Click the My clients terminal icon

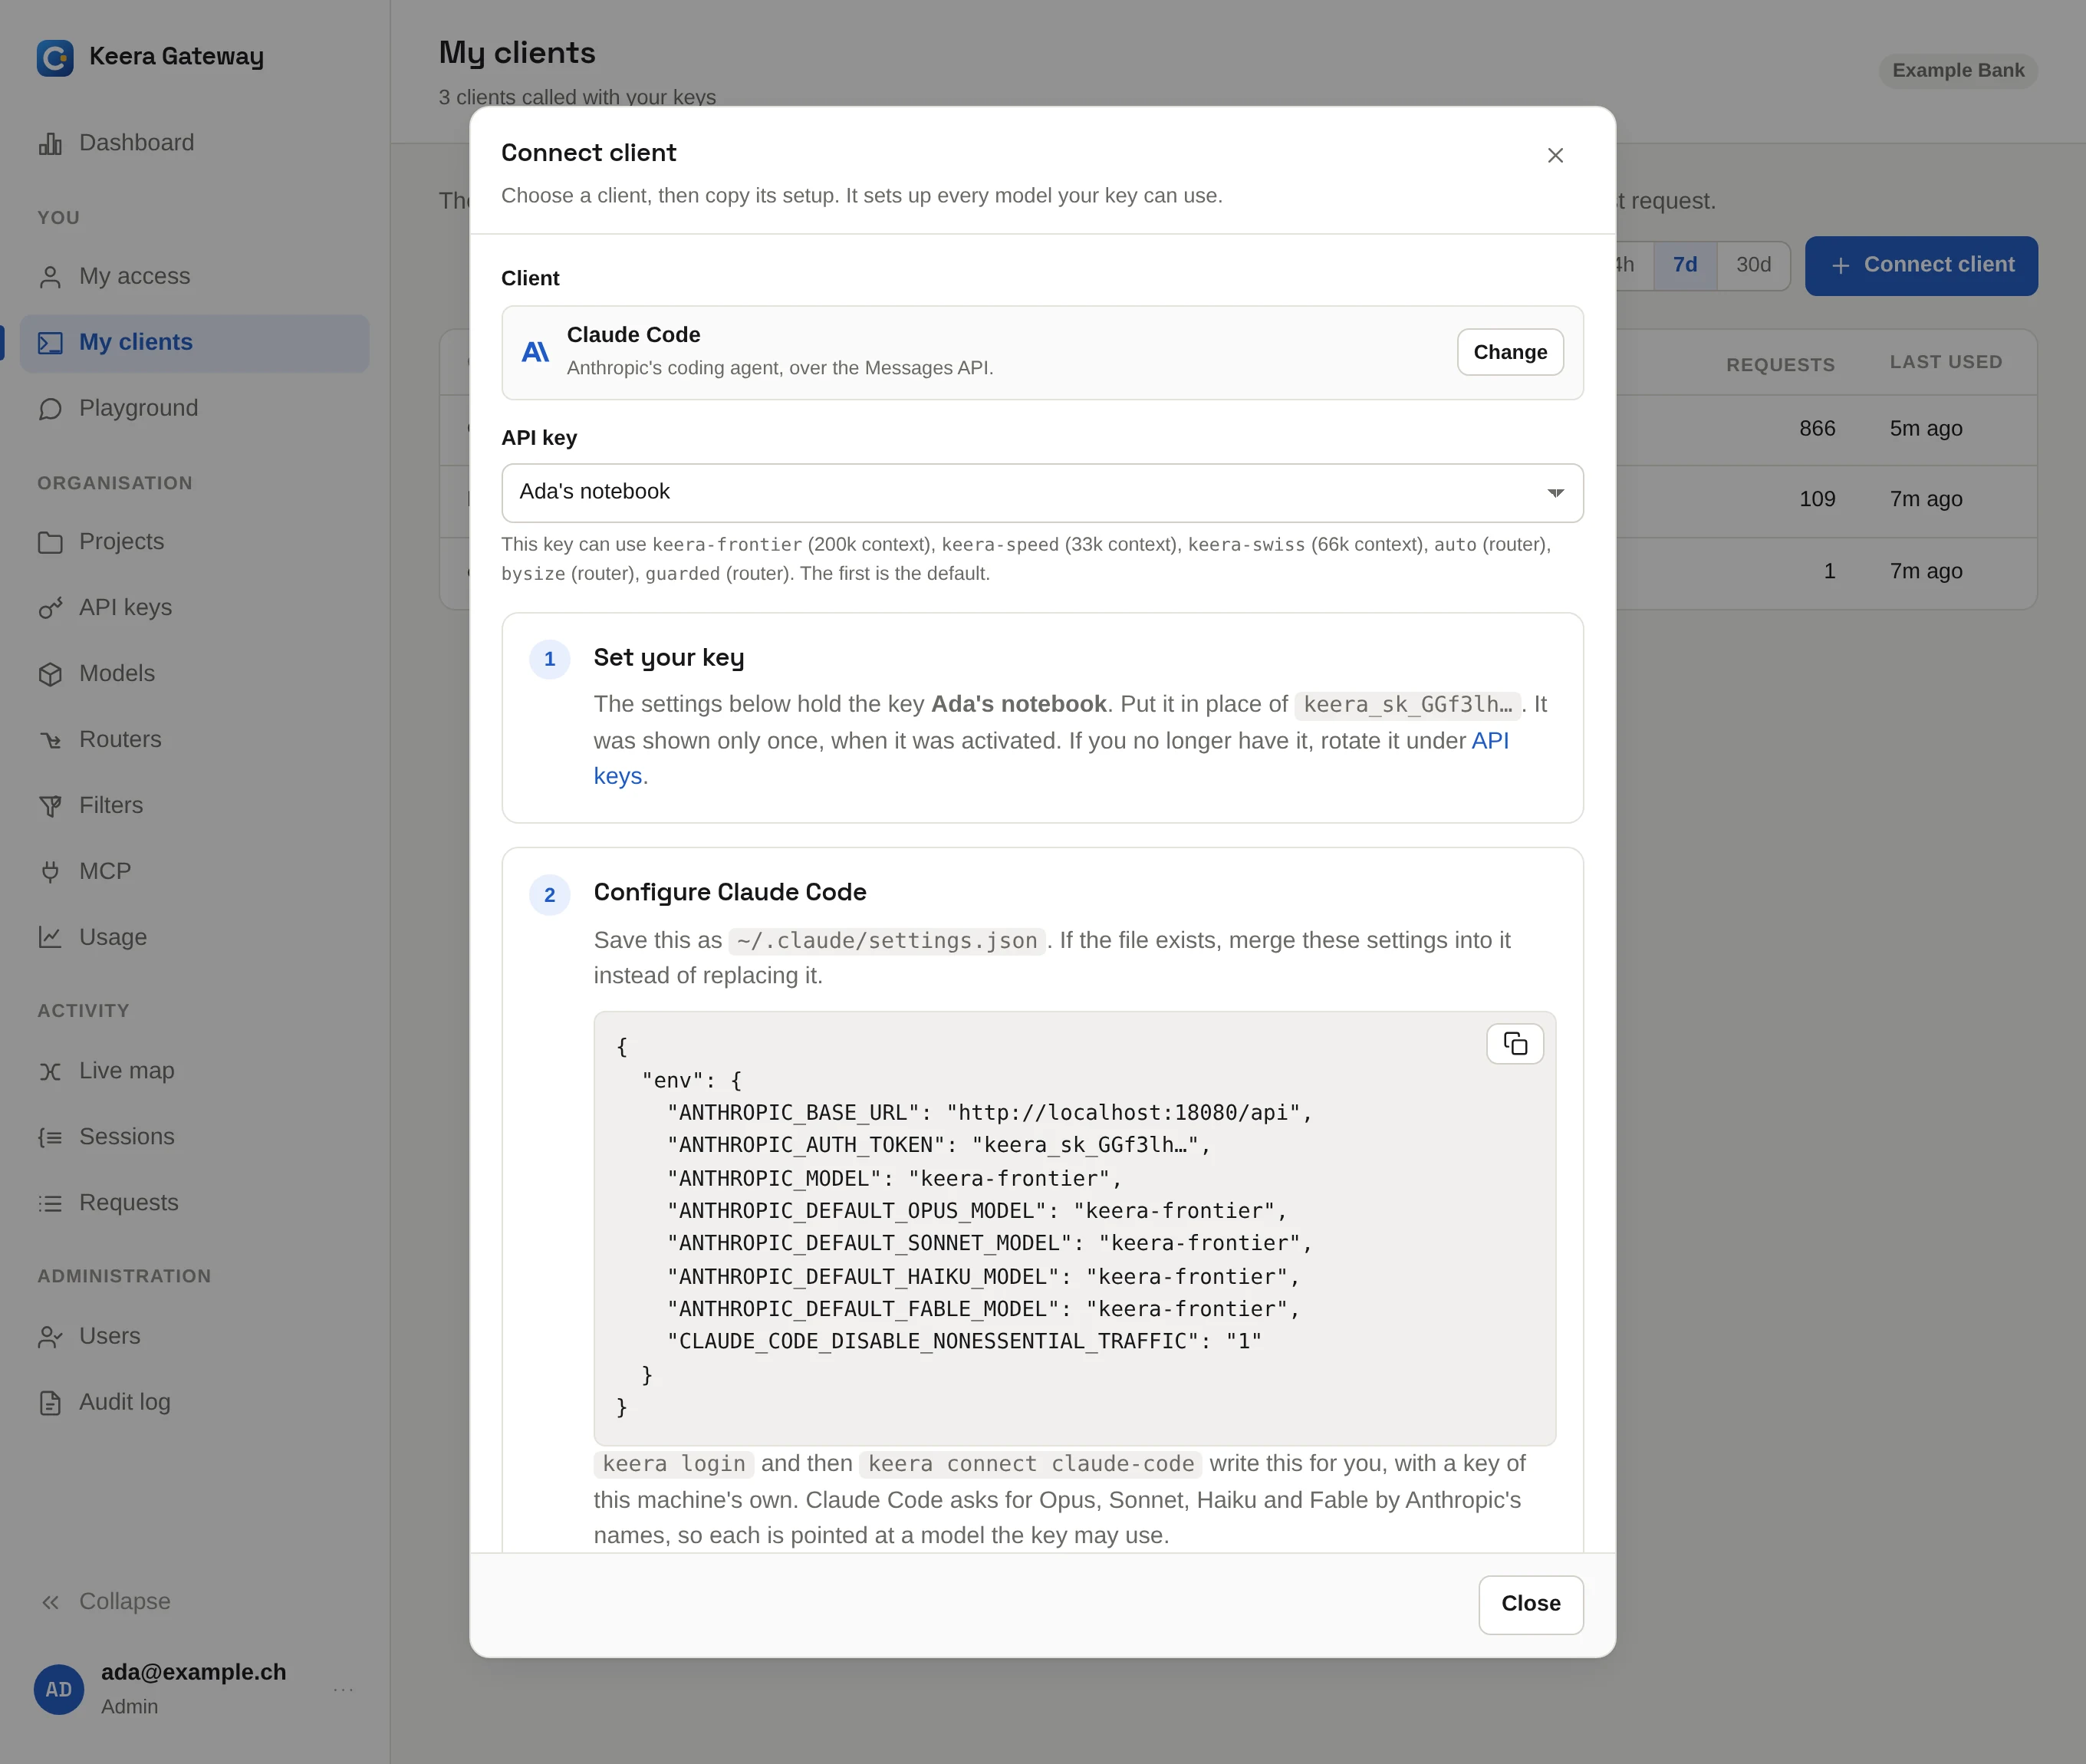50,343
